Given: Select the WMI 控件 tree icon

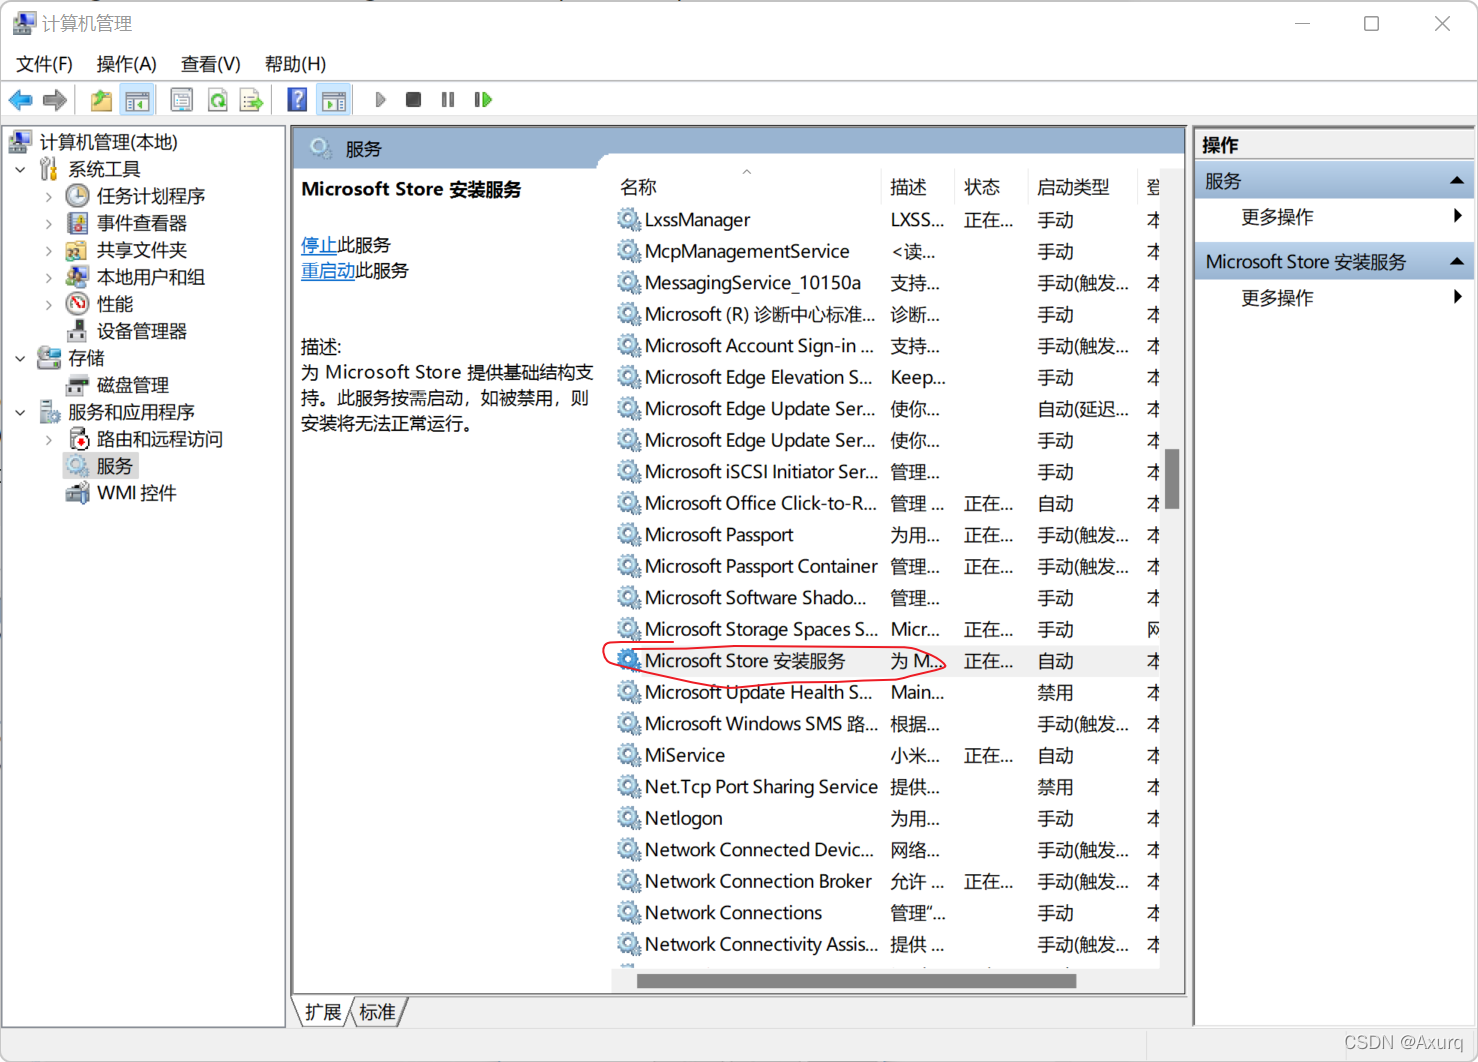Looking at the screenshot, I should pos(78,493).
